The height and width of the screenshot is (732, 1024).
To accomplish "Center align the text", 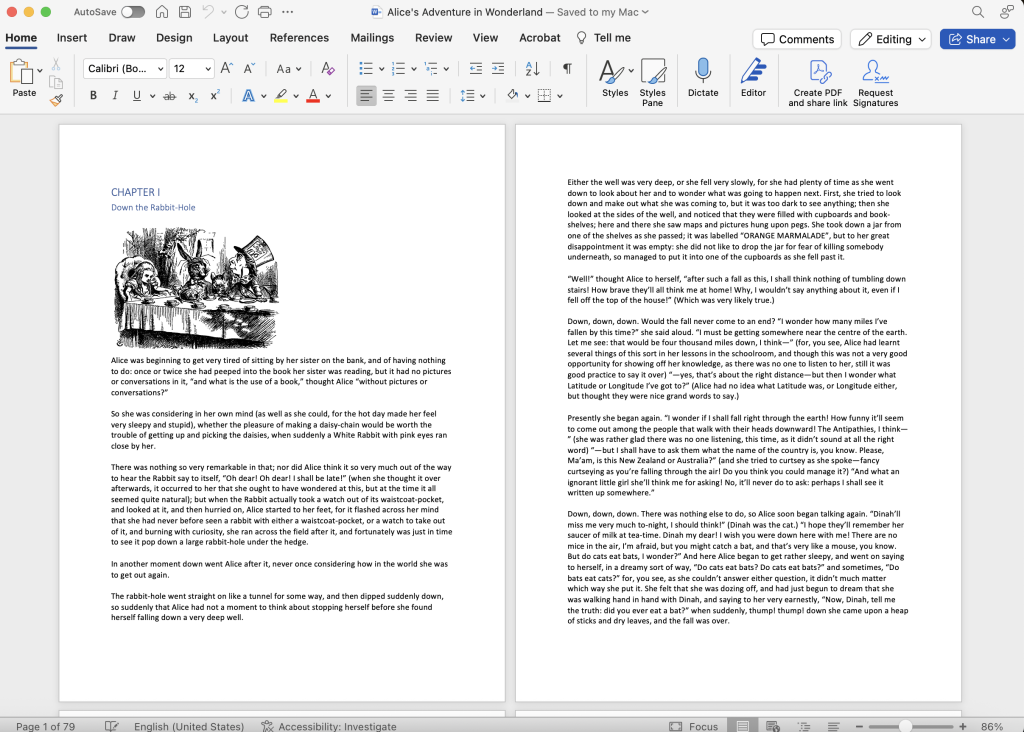I will tap(388, 96).
